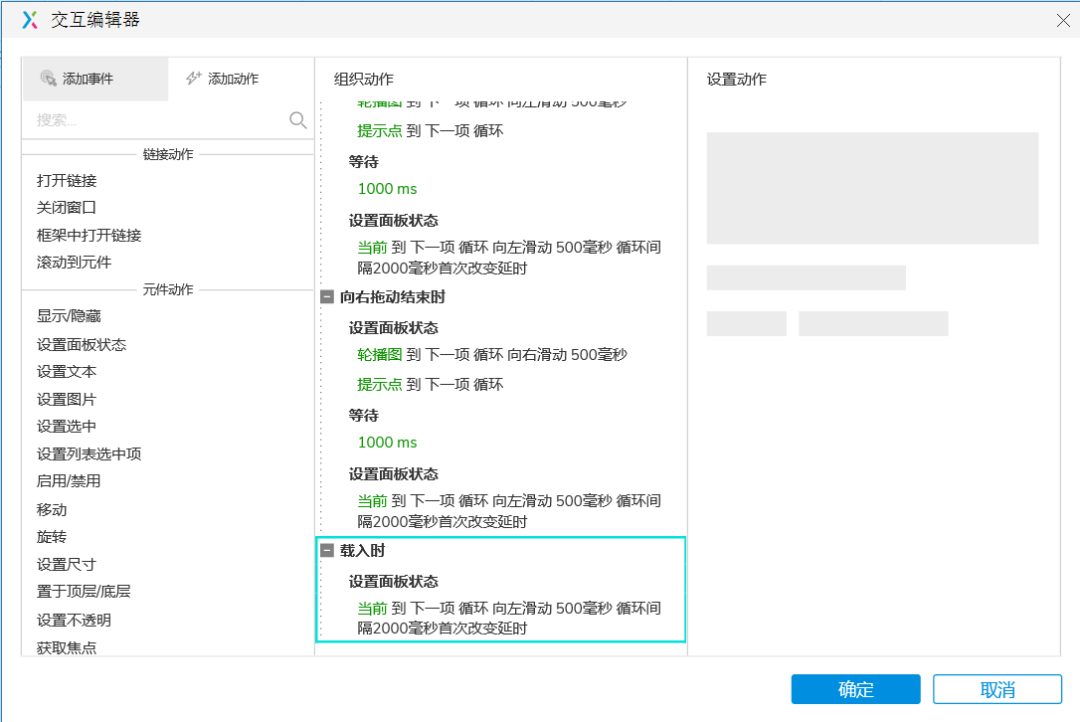Select the 设置不透明 action
This screenshot has height=722, width=1080.
click(x=74, y=620)
